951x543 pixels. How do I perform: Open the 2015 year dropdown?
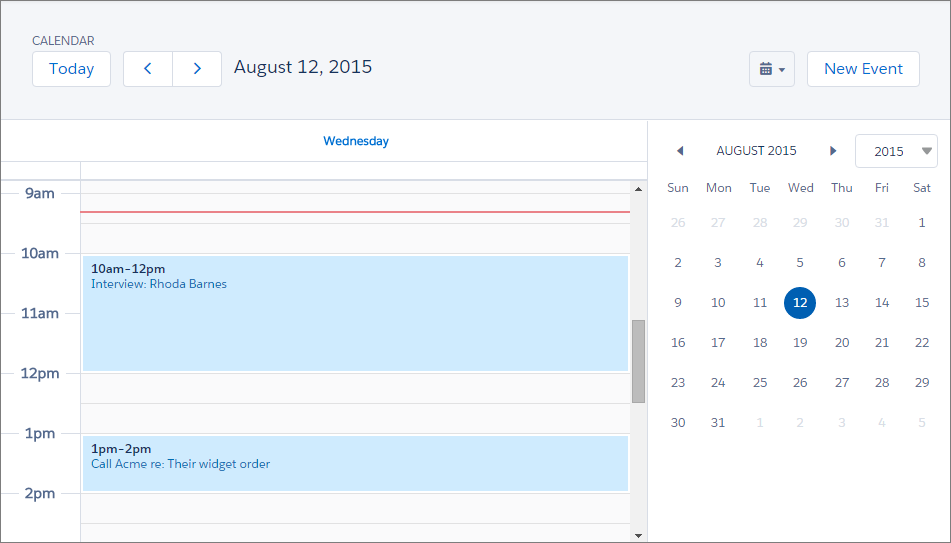pyautogui.click(x=896, y=151)
